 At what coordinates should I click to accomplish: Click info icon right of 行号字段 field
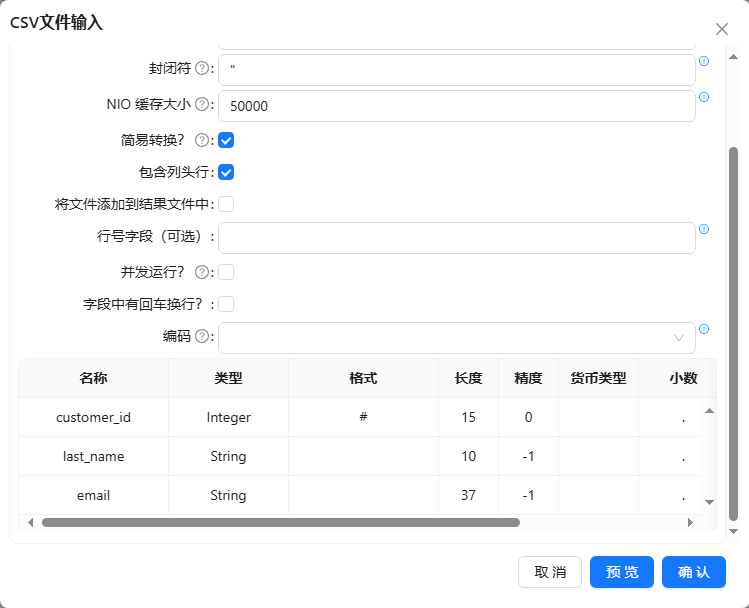pyautogui.click(x=704, y=229)
